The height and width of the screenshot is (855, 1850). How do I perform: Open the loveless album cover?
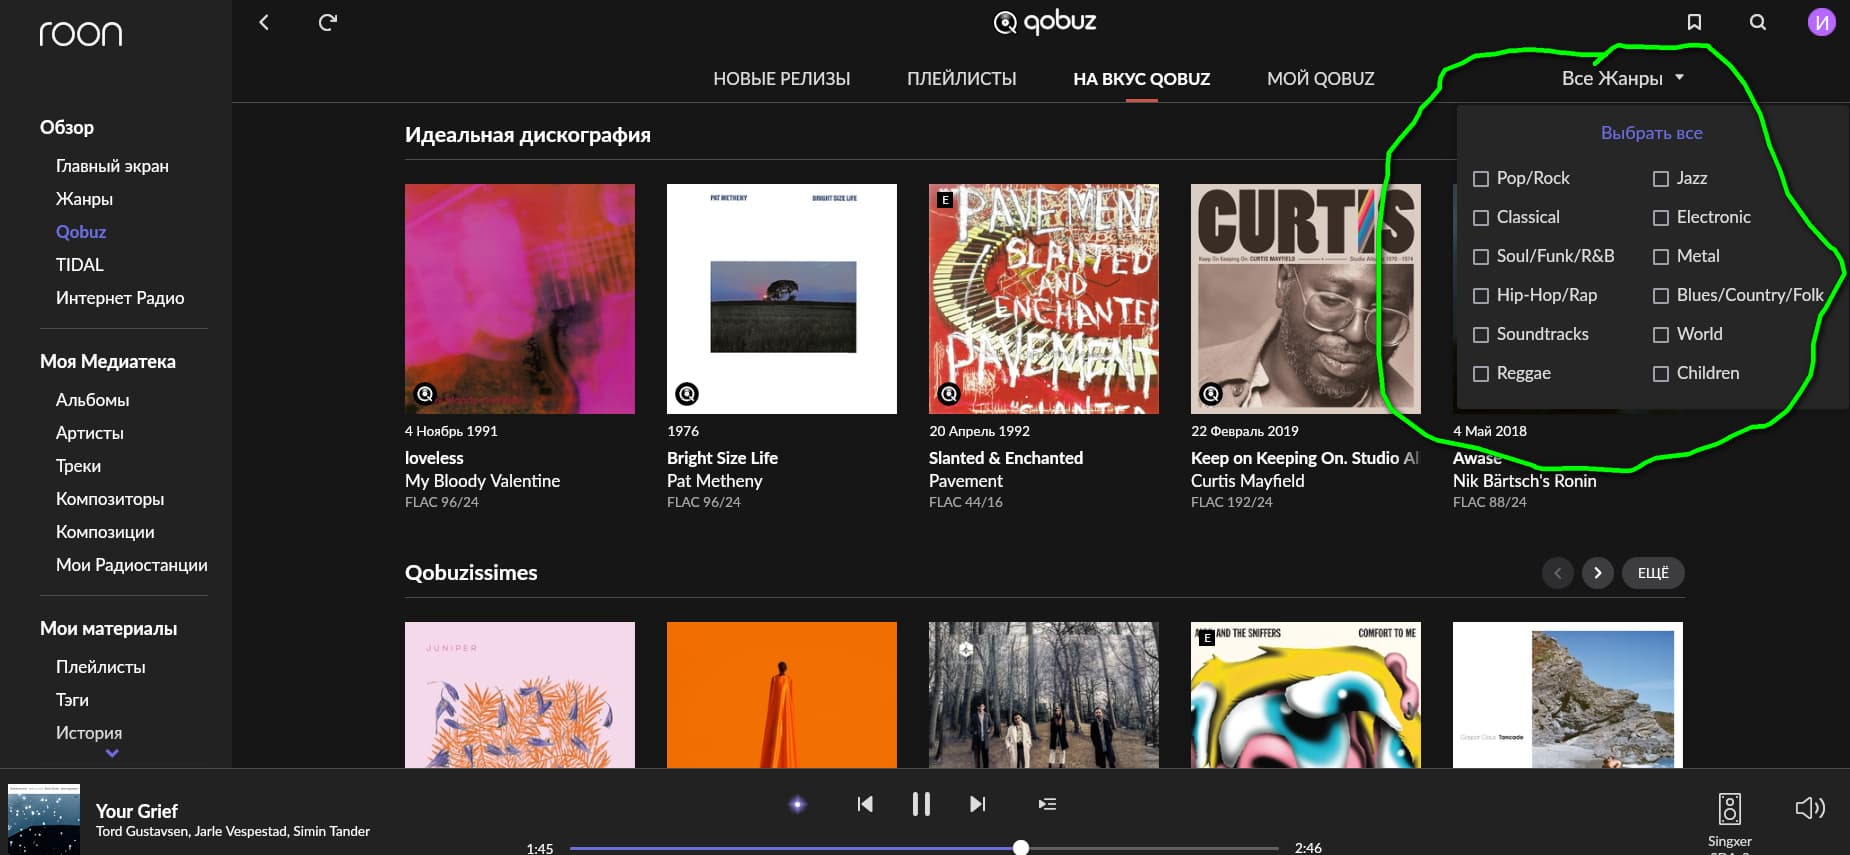(520, 299)
